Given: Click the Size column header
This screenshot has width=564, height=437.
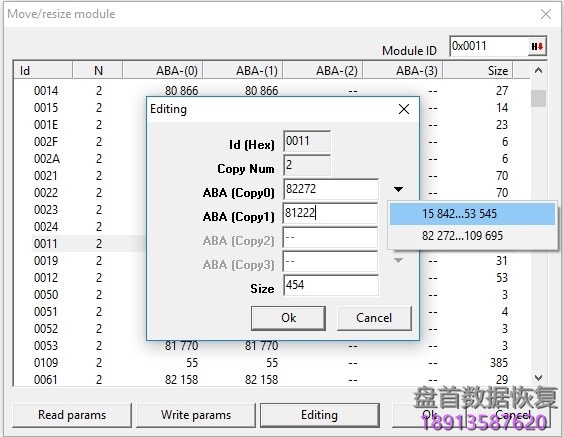Looking at the screenshot, I should pyautogui.click(x=478, y=70).
